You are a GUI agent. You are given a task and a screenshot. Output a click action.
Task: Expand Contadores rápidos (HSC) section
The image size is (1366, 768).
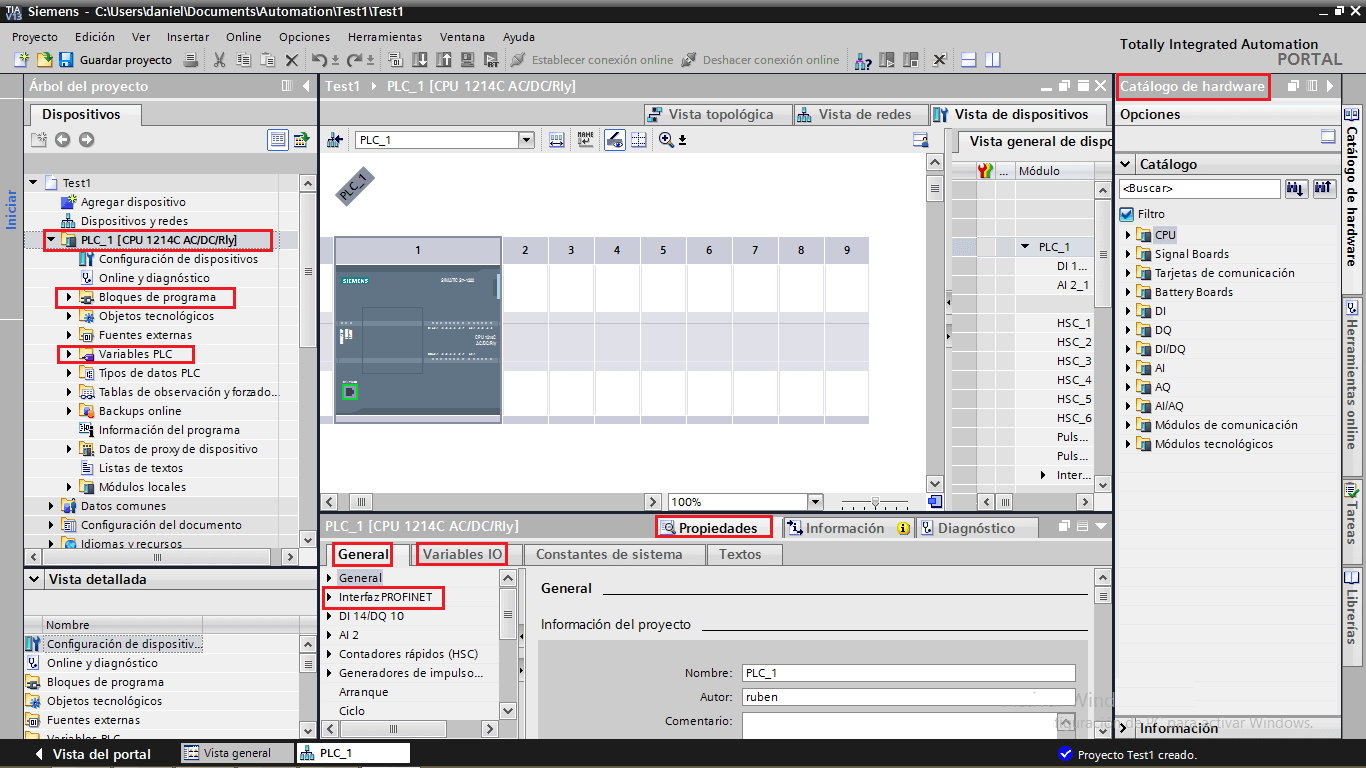(x=330, y=654)
